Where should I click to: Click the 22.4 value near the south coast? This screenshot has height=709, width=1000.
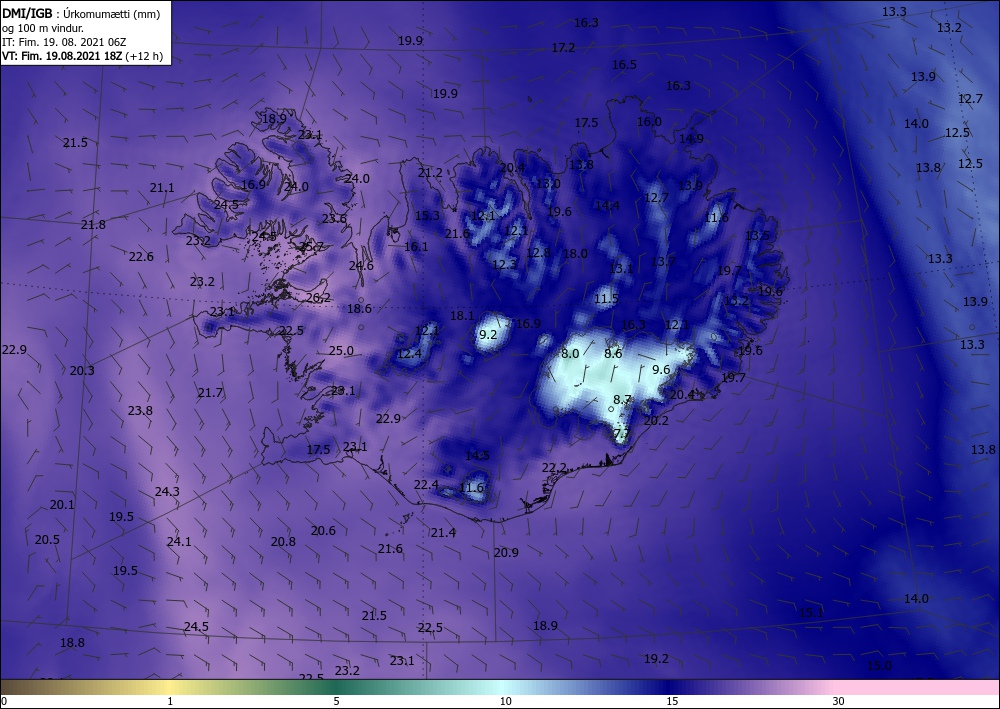click(x=426, y=485)
